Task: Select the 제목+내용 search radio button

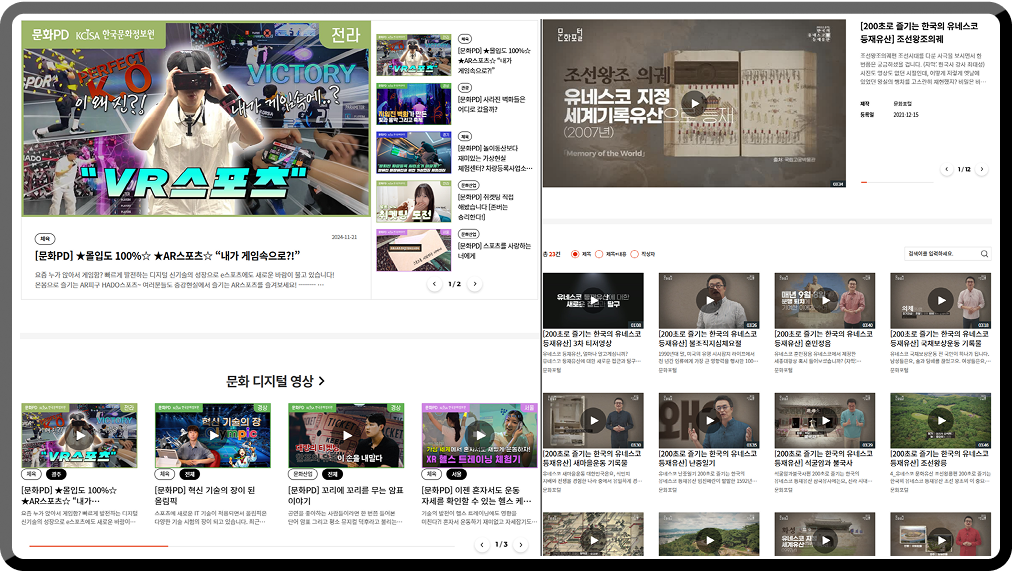Action: 599,254
